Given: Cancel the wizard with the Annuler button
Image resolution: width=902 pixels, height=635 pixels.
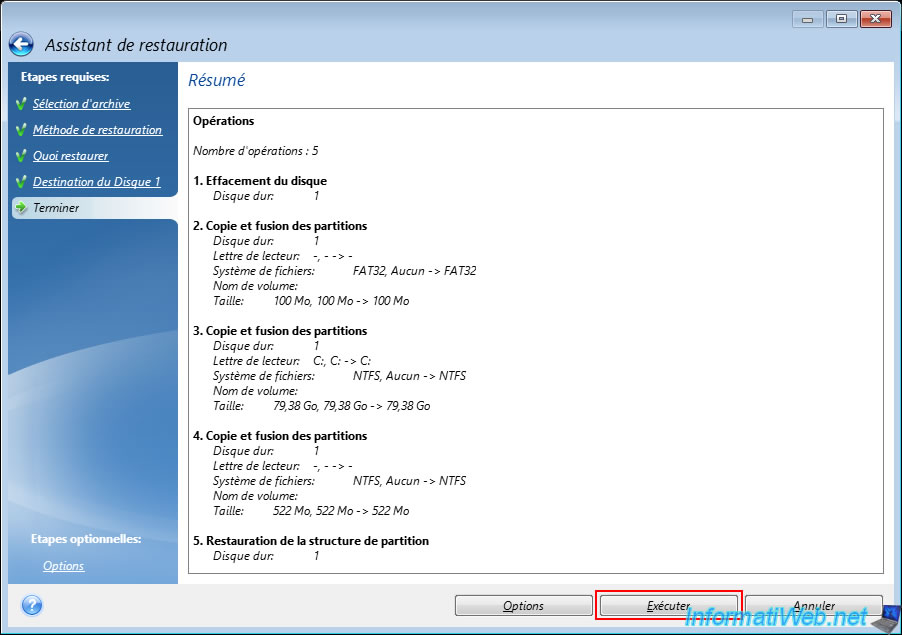Looking at the screenshot, I should pyautogui.click(x=813, y=606).
